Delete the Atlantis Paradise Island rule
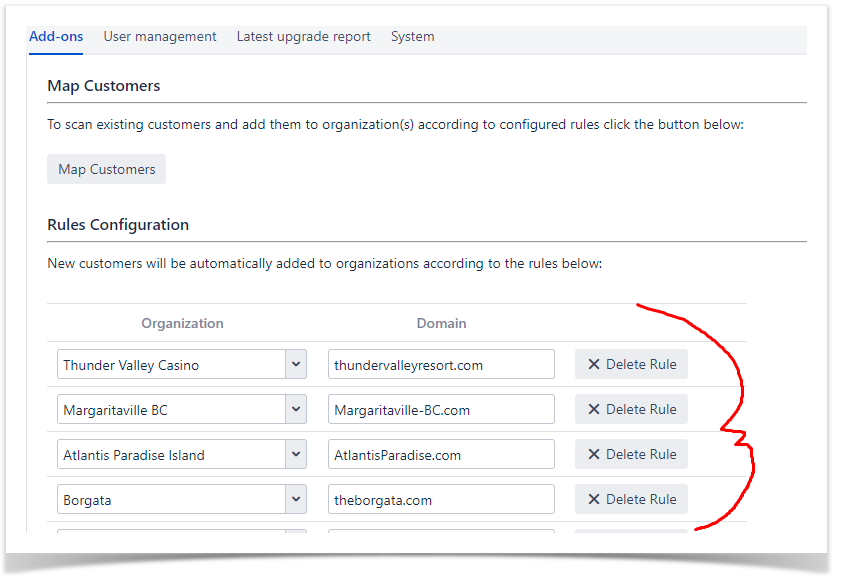 [x=631, y=454]
